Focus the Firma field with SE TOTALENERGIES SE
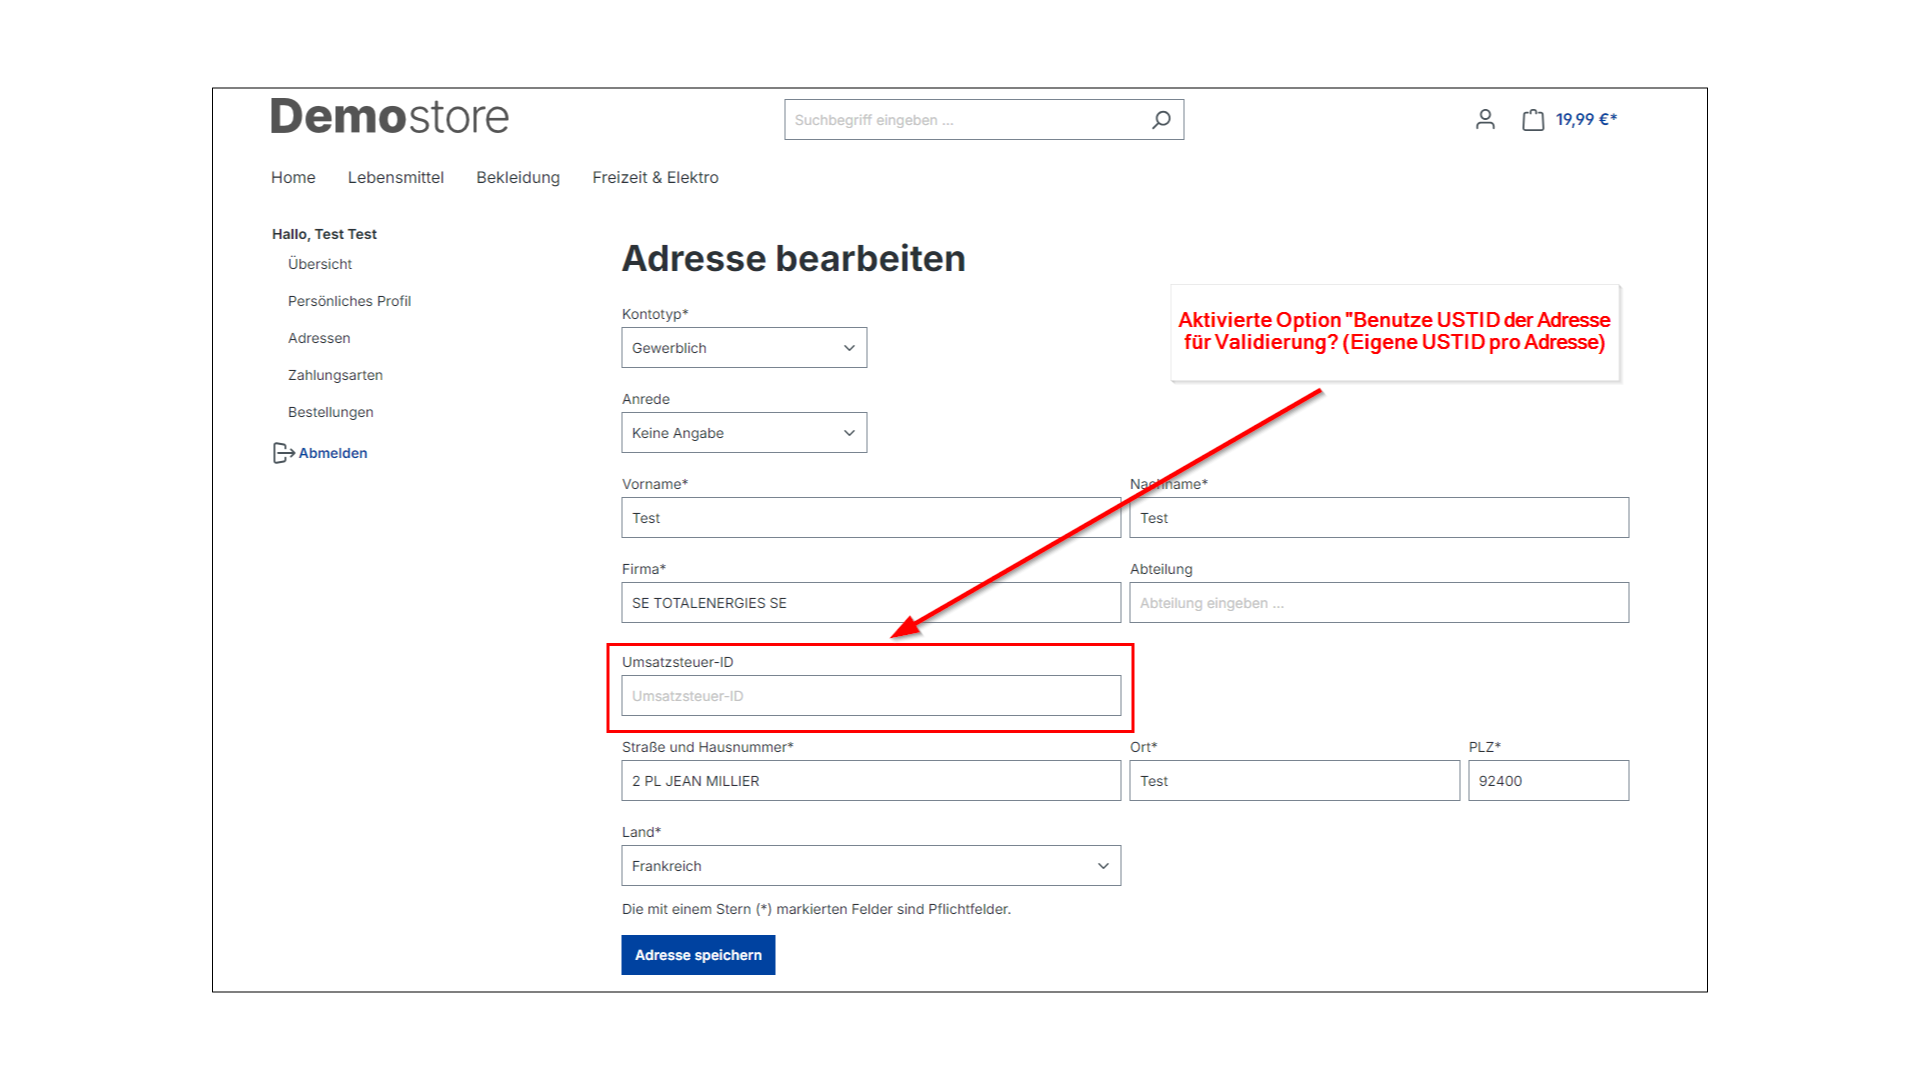This screenshot has height=1080, width=1920. (871, 603)
